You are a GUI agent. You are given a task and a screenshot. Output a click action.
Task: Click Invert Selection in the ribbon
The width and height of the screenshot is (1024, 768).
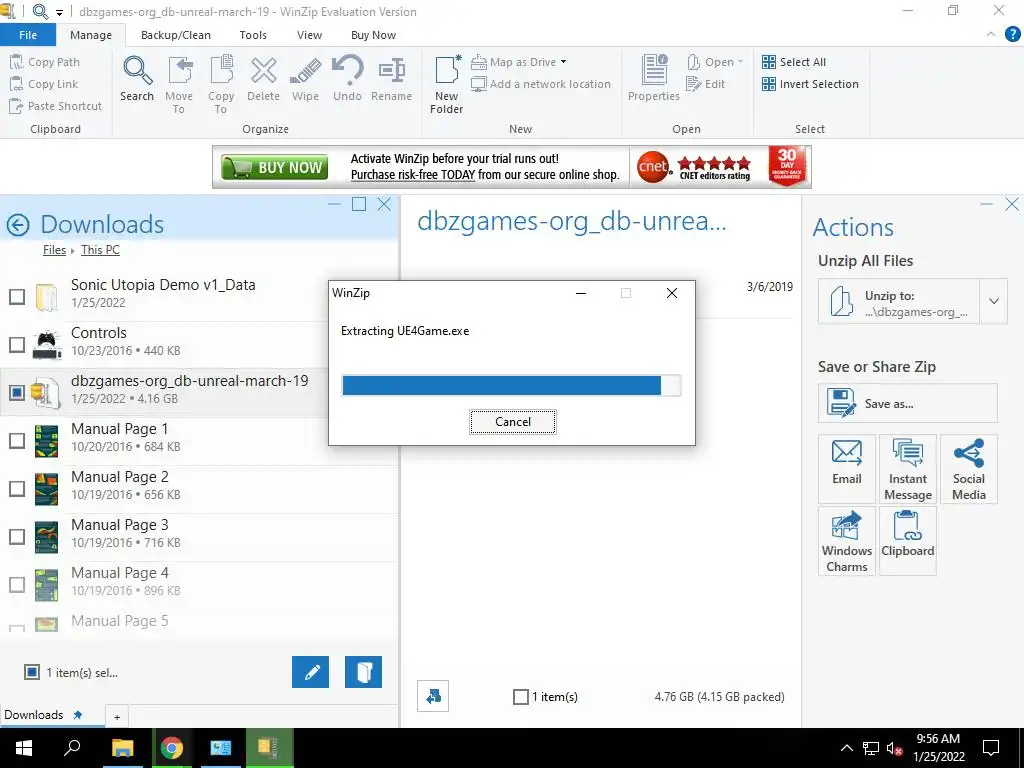coord(810,84)
